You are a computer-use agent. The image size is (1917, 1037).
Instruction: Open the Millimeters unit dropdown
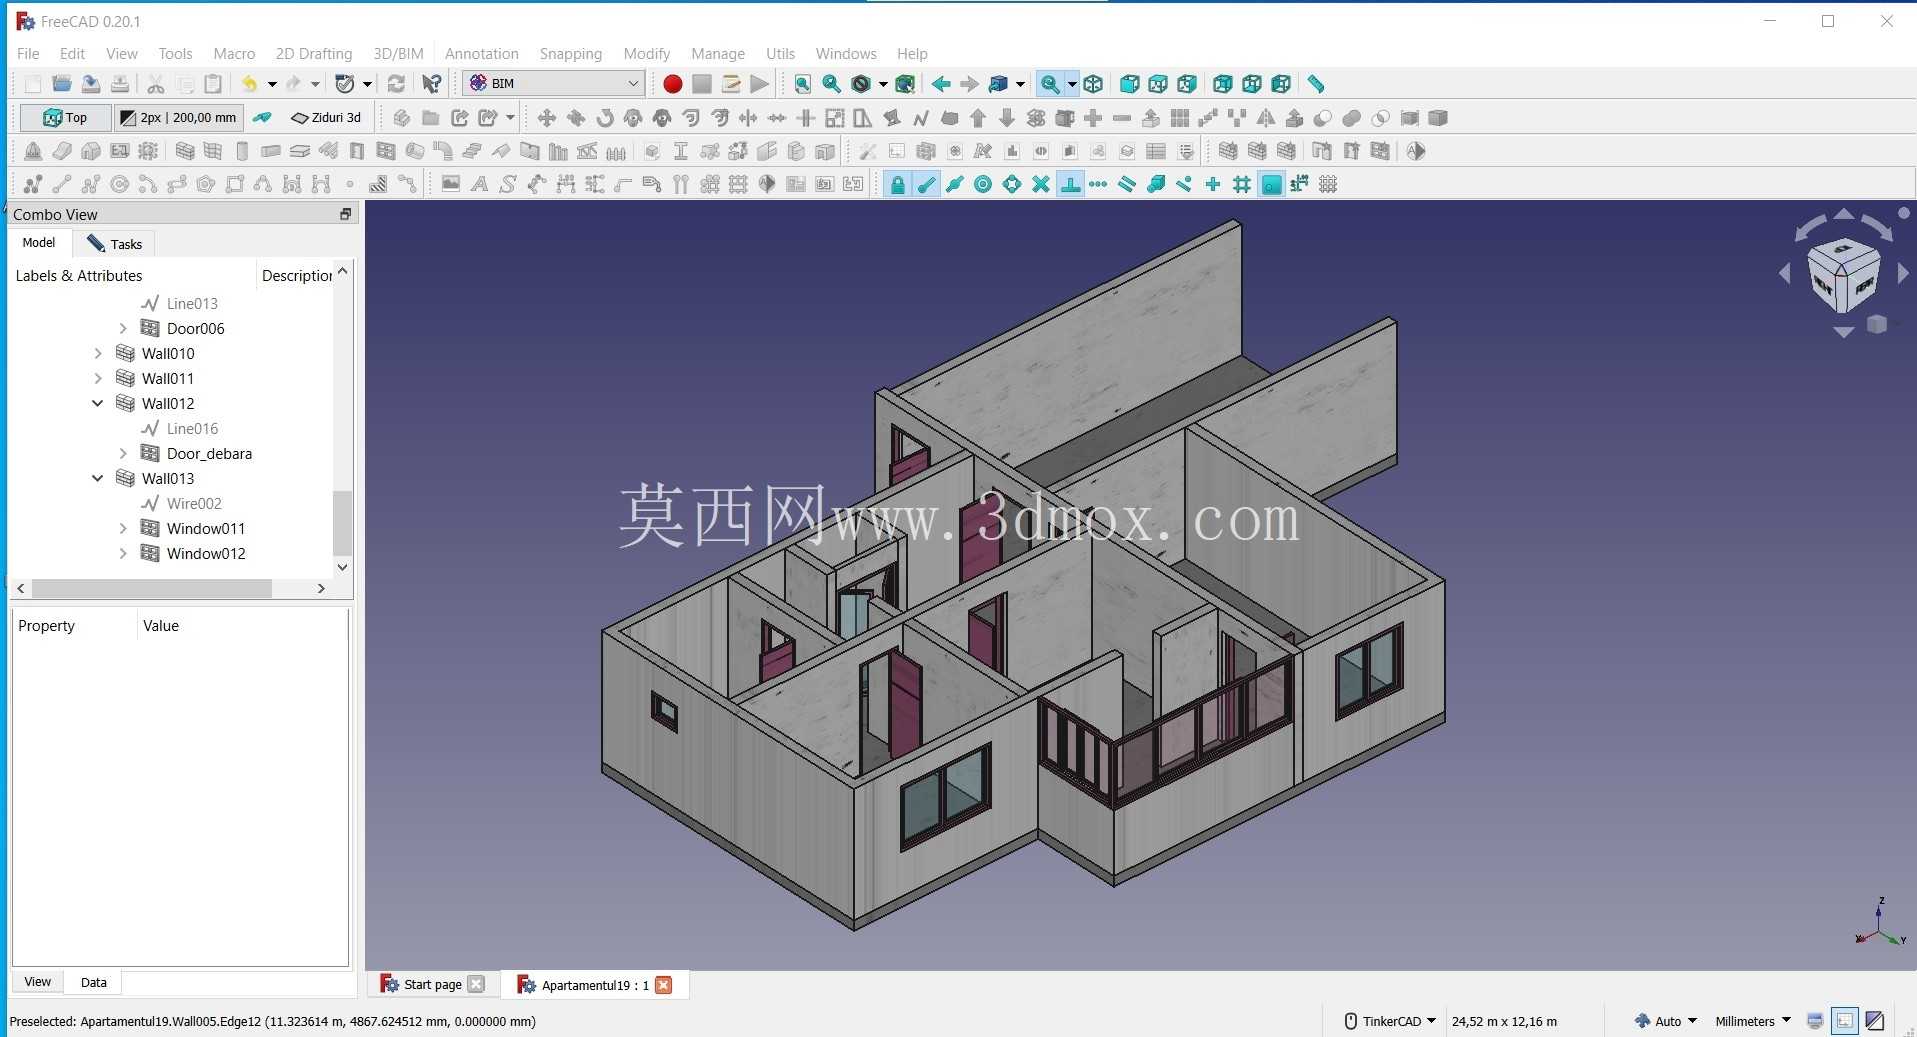1753,1021
